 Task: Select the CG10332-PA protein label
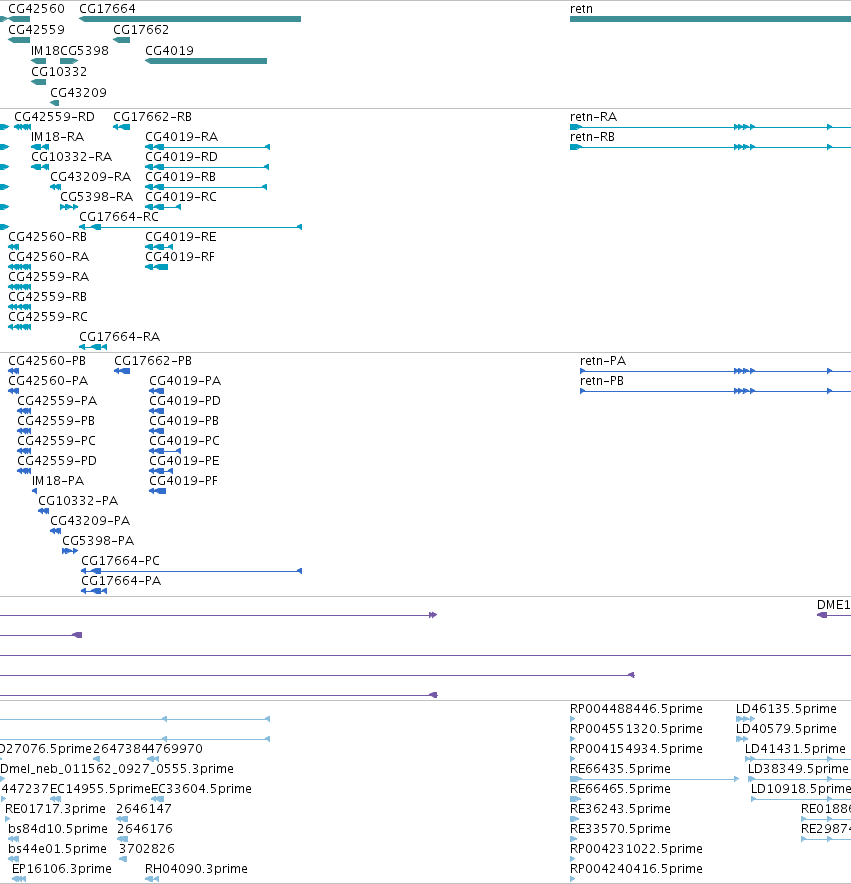[78, 501]
